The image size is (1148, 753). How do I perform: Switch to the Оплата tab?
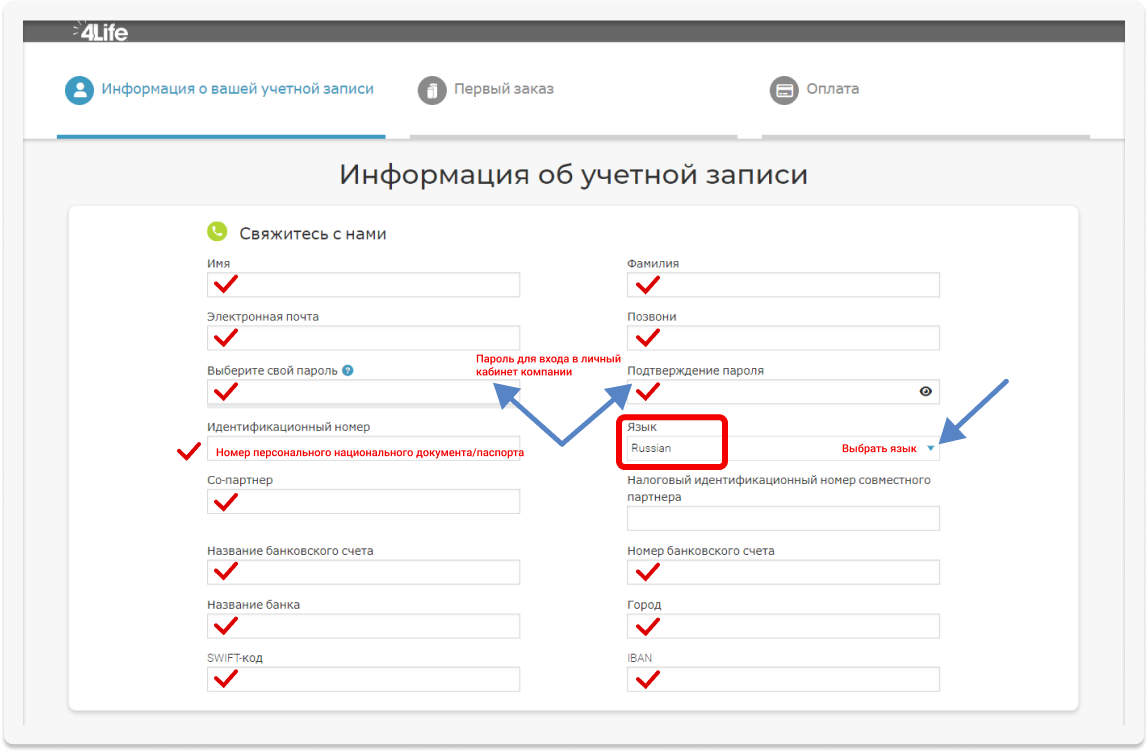(x=832, y=89)
